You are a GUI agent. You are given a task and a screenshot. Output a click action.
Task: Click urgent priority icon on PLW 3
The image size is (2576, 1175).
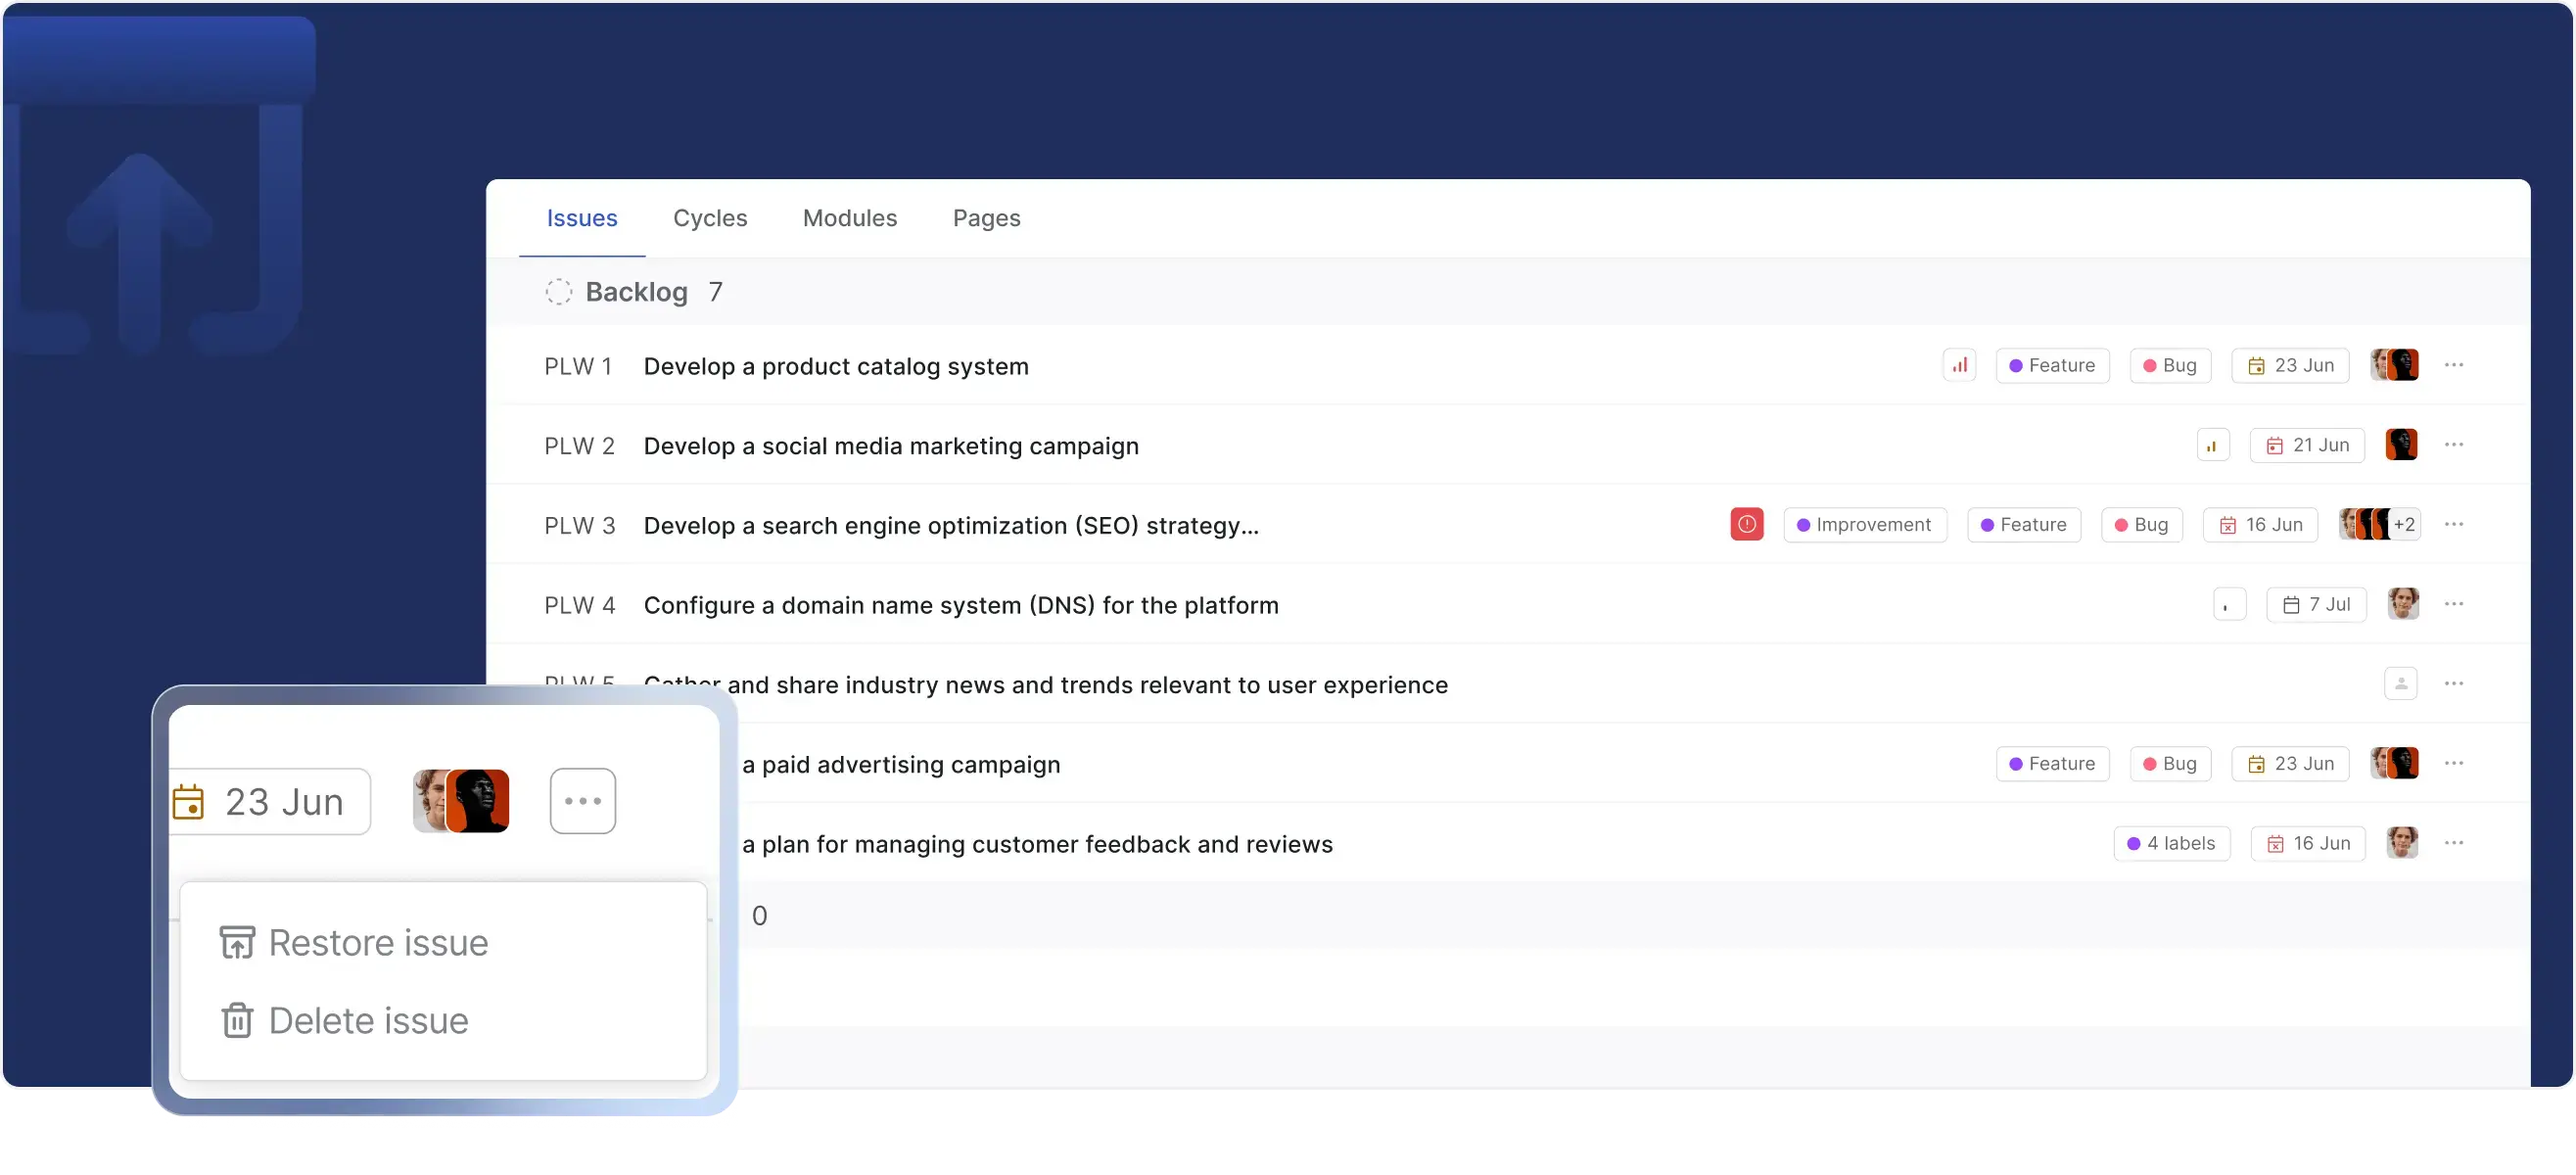(x=1746, y=524)
